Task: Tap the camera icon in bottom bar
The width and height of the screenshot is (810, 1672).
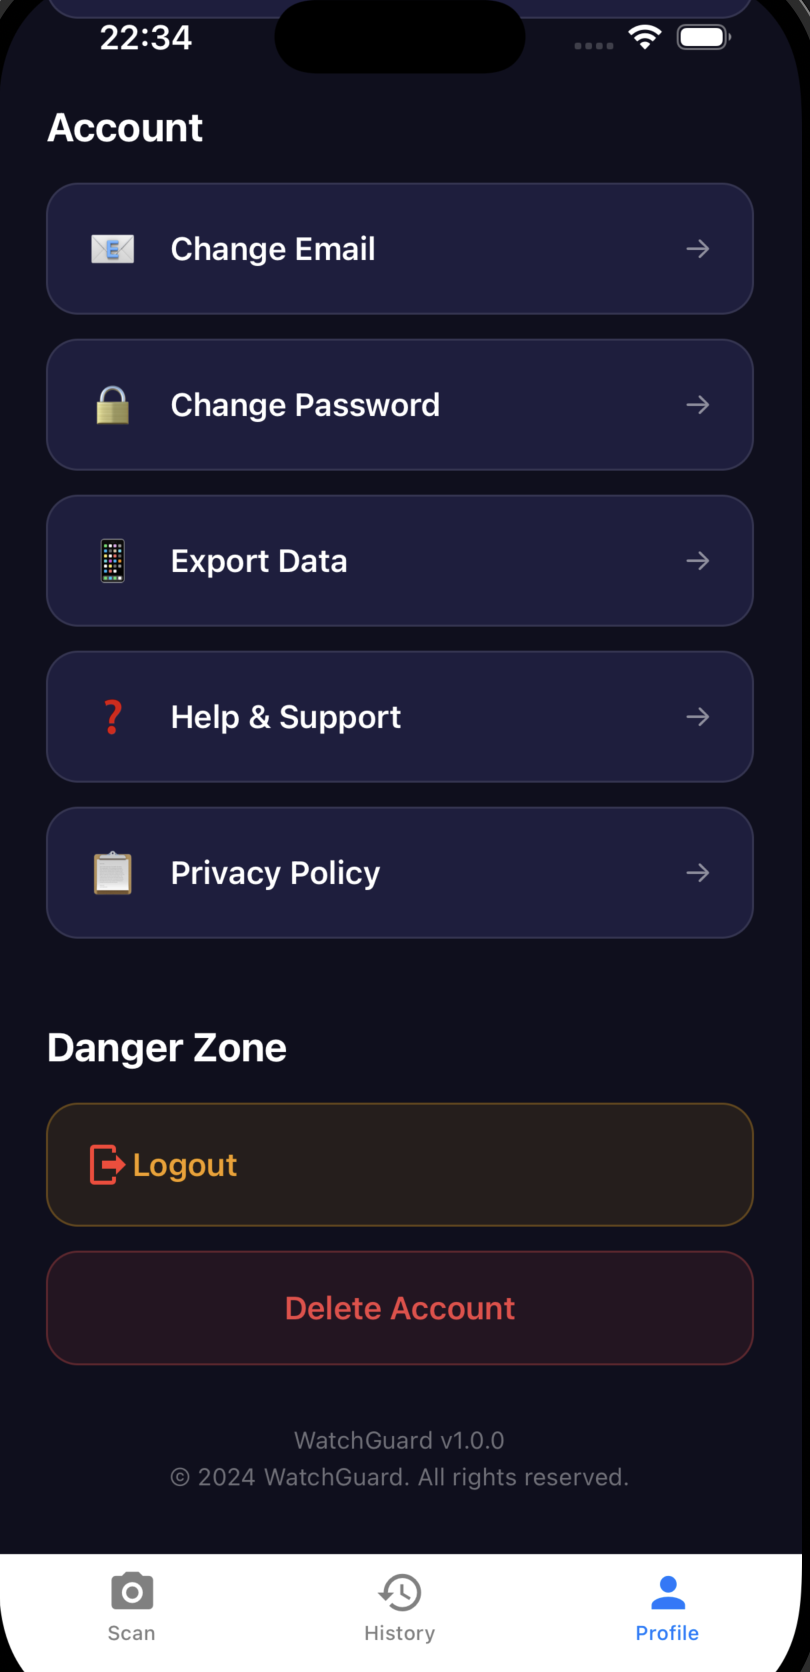Action: [x=132, y=1592]
